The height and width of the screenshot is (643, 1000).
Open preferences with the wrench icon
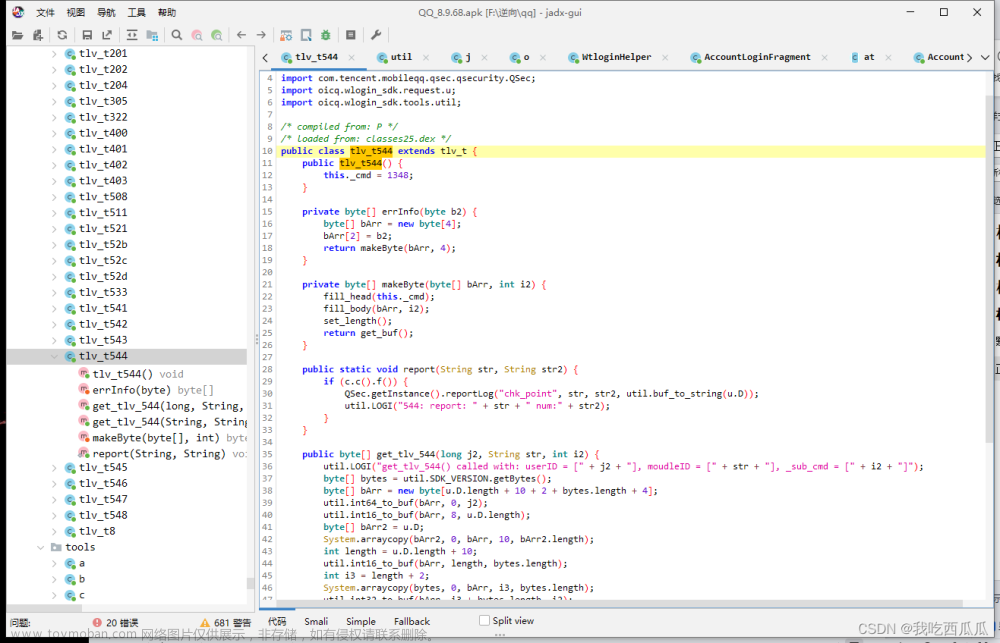pyautogui.click(x=376, y=35)
